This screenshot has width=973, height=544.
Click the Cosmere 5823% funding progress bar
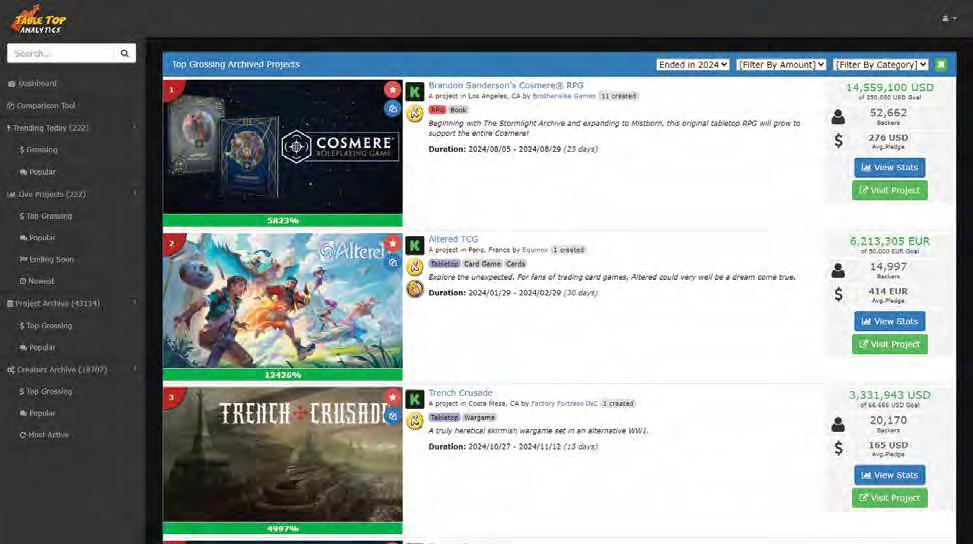tap(282, 221)
